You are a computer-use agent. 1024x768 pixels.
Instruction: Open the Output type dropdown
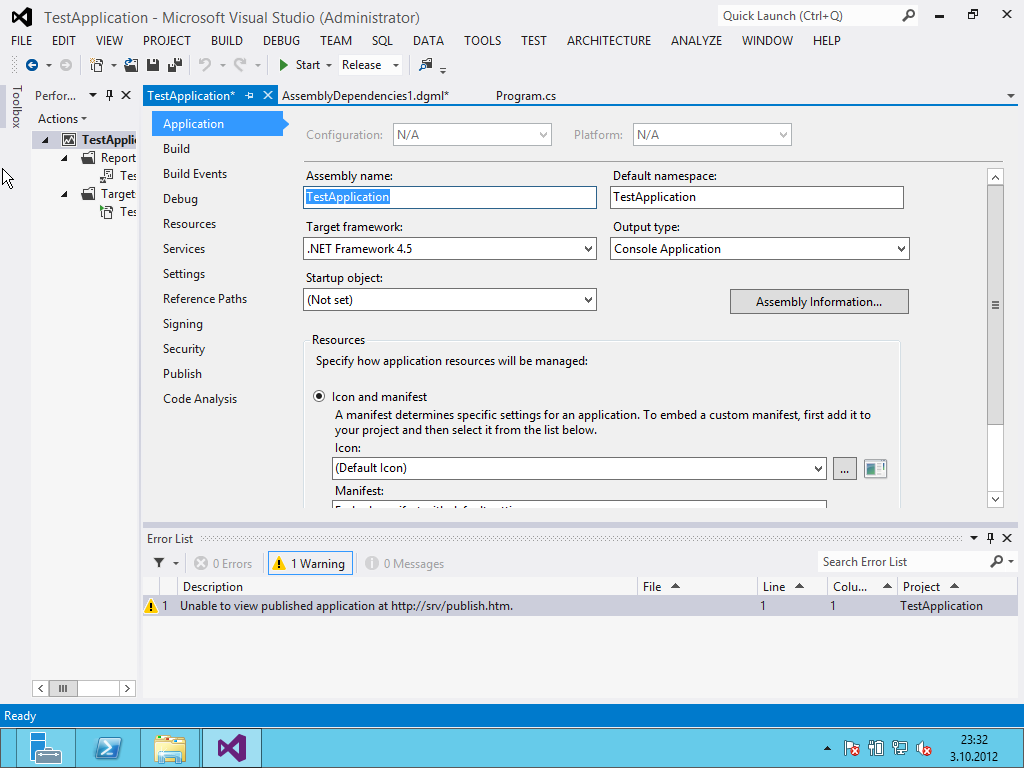click(901, 249)
